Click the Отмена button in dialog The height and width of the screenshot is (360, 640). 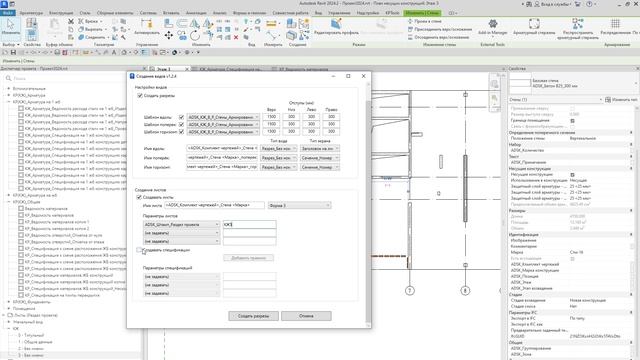pyautogui.click(x=306, y=316)
